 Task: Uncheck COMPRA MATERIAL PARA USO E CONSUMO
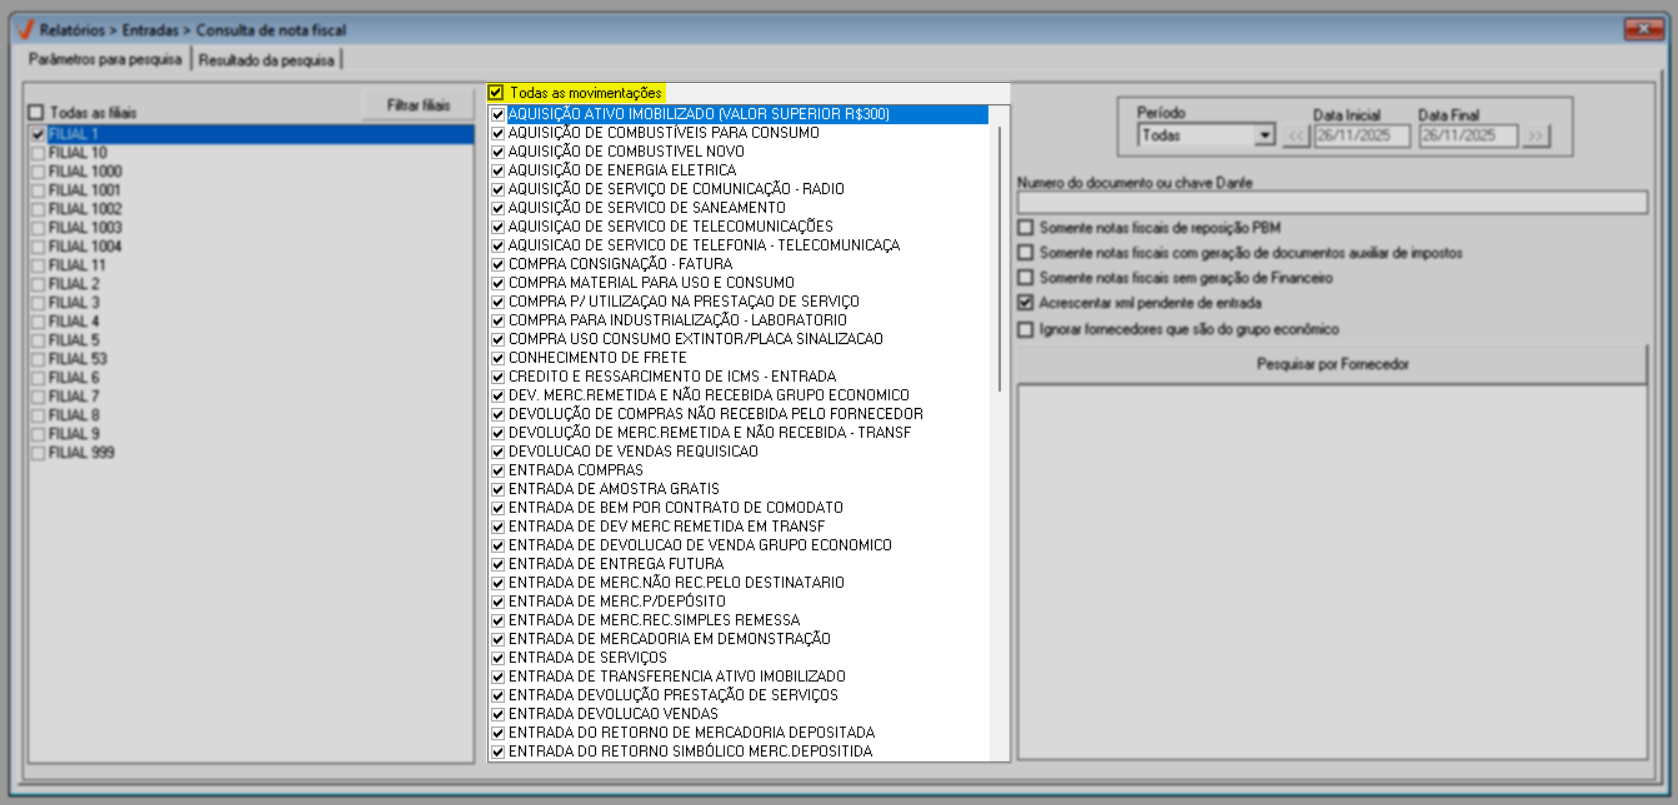pos(498,283)
